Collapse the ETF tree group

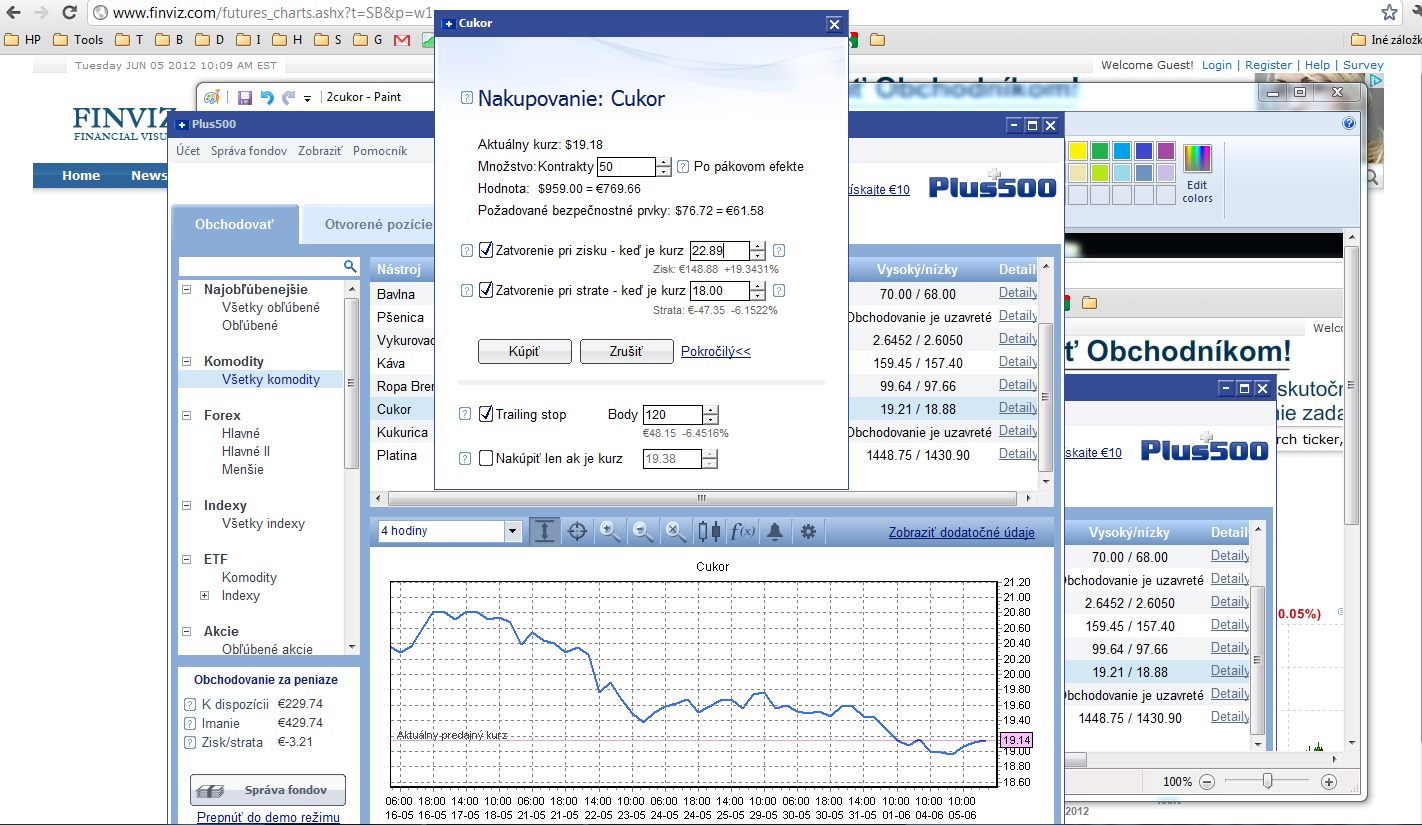[186, 560]
